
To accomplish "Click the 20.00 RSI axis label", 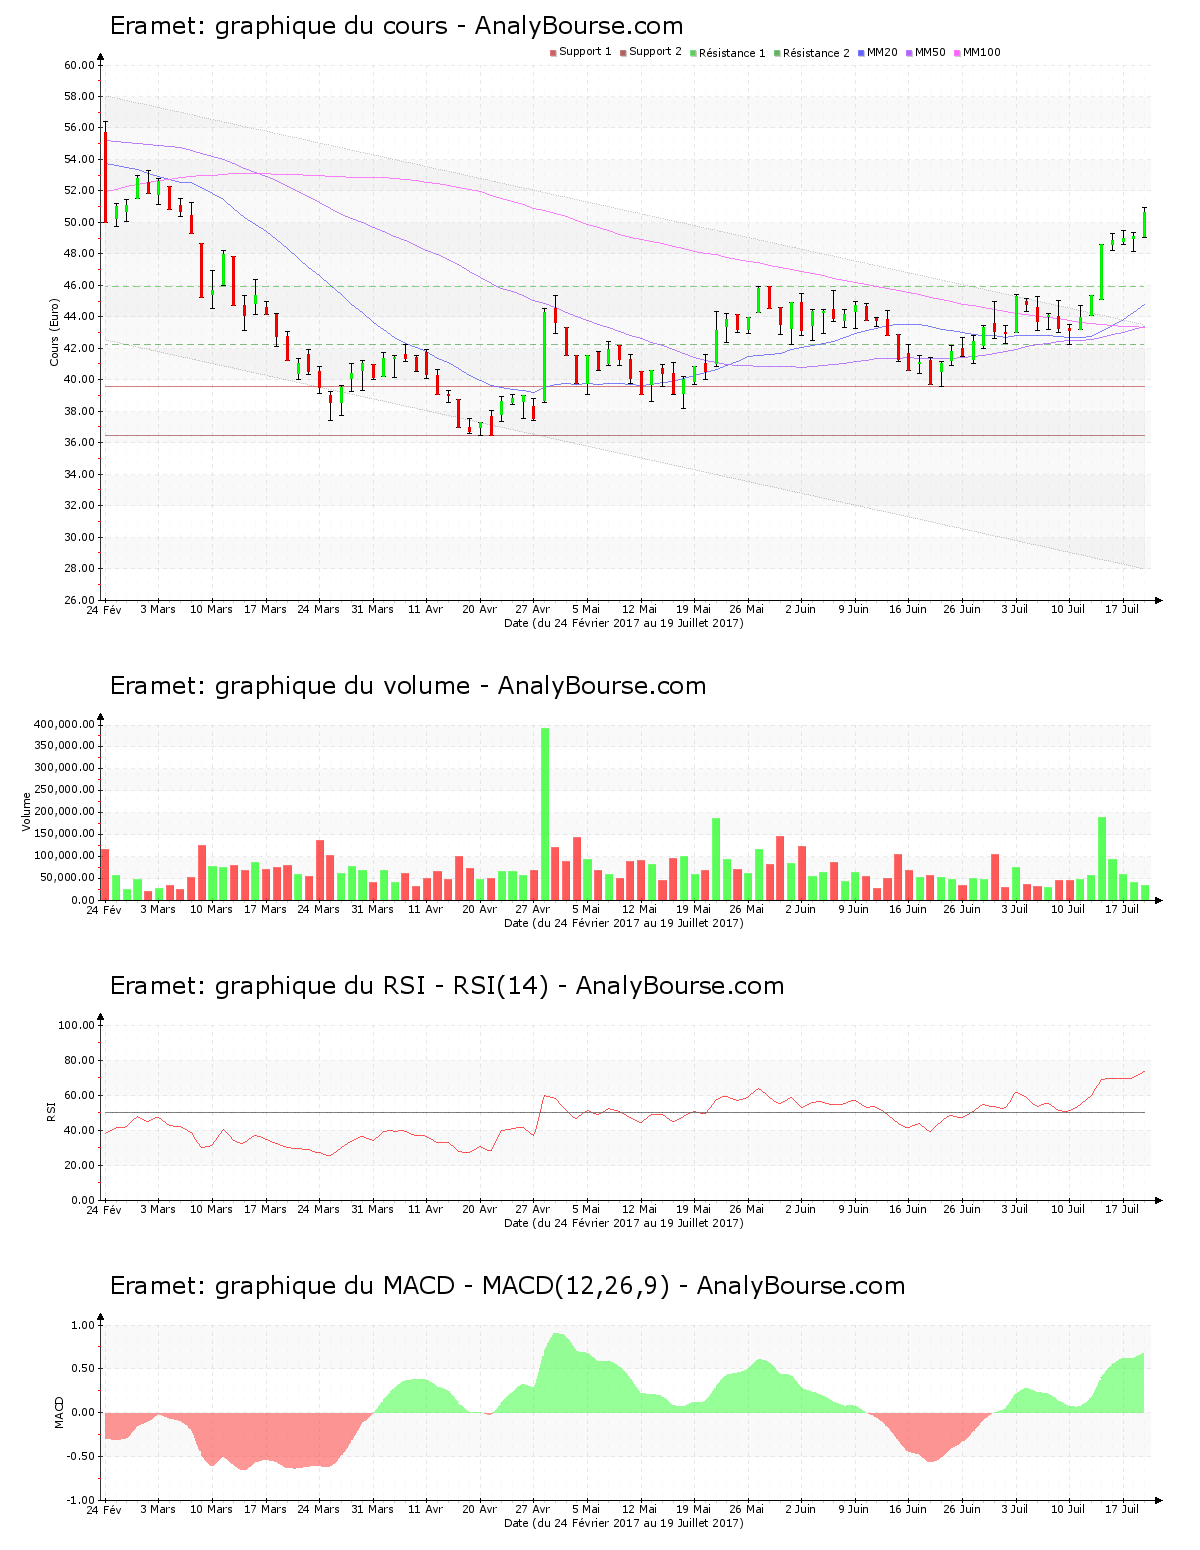I will (x=79, y=1165).
